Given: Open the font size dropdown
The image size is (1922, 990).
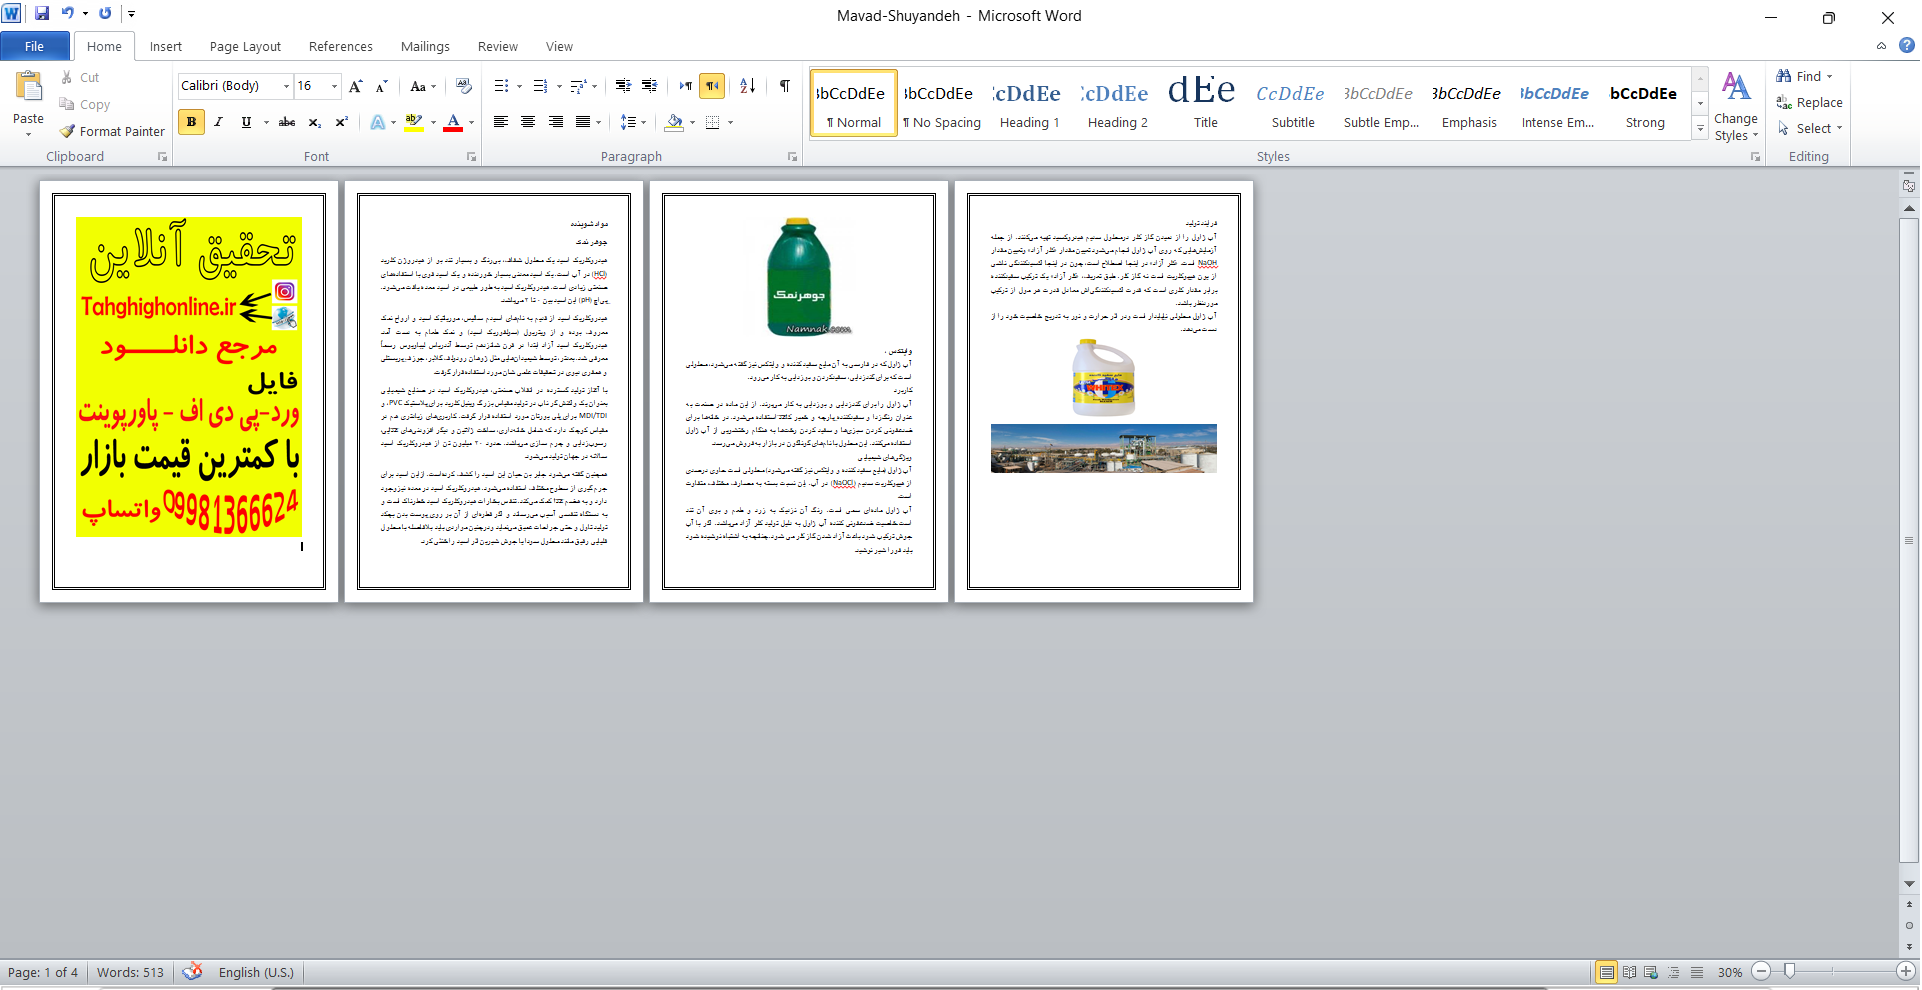Looking at the screenshot, I should (x=334, y=86).
